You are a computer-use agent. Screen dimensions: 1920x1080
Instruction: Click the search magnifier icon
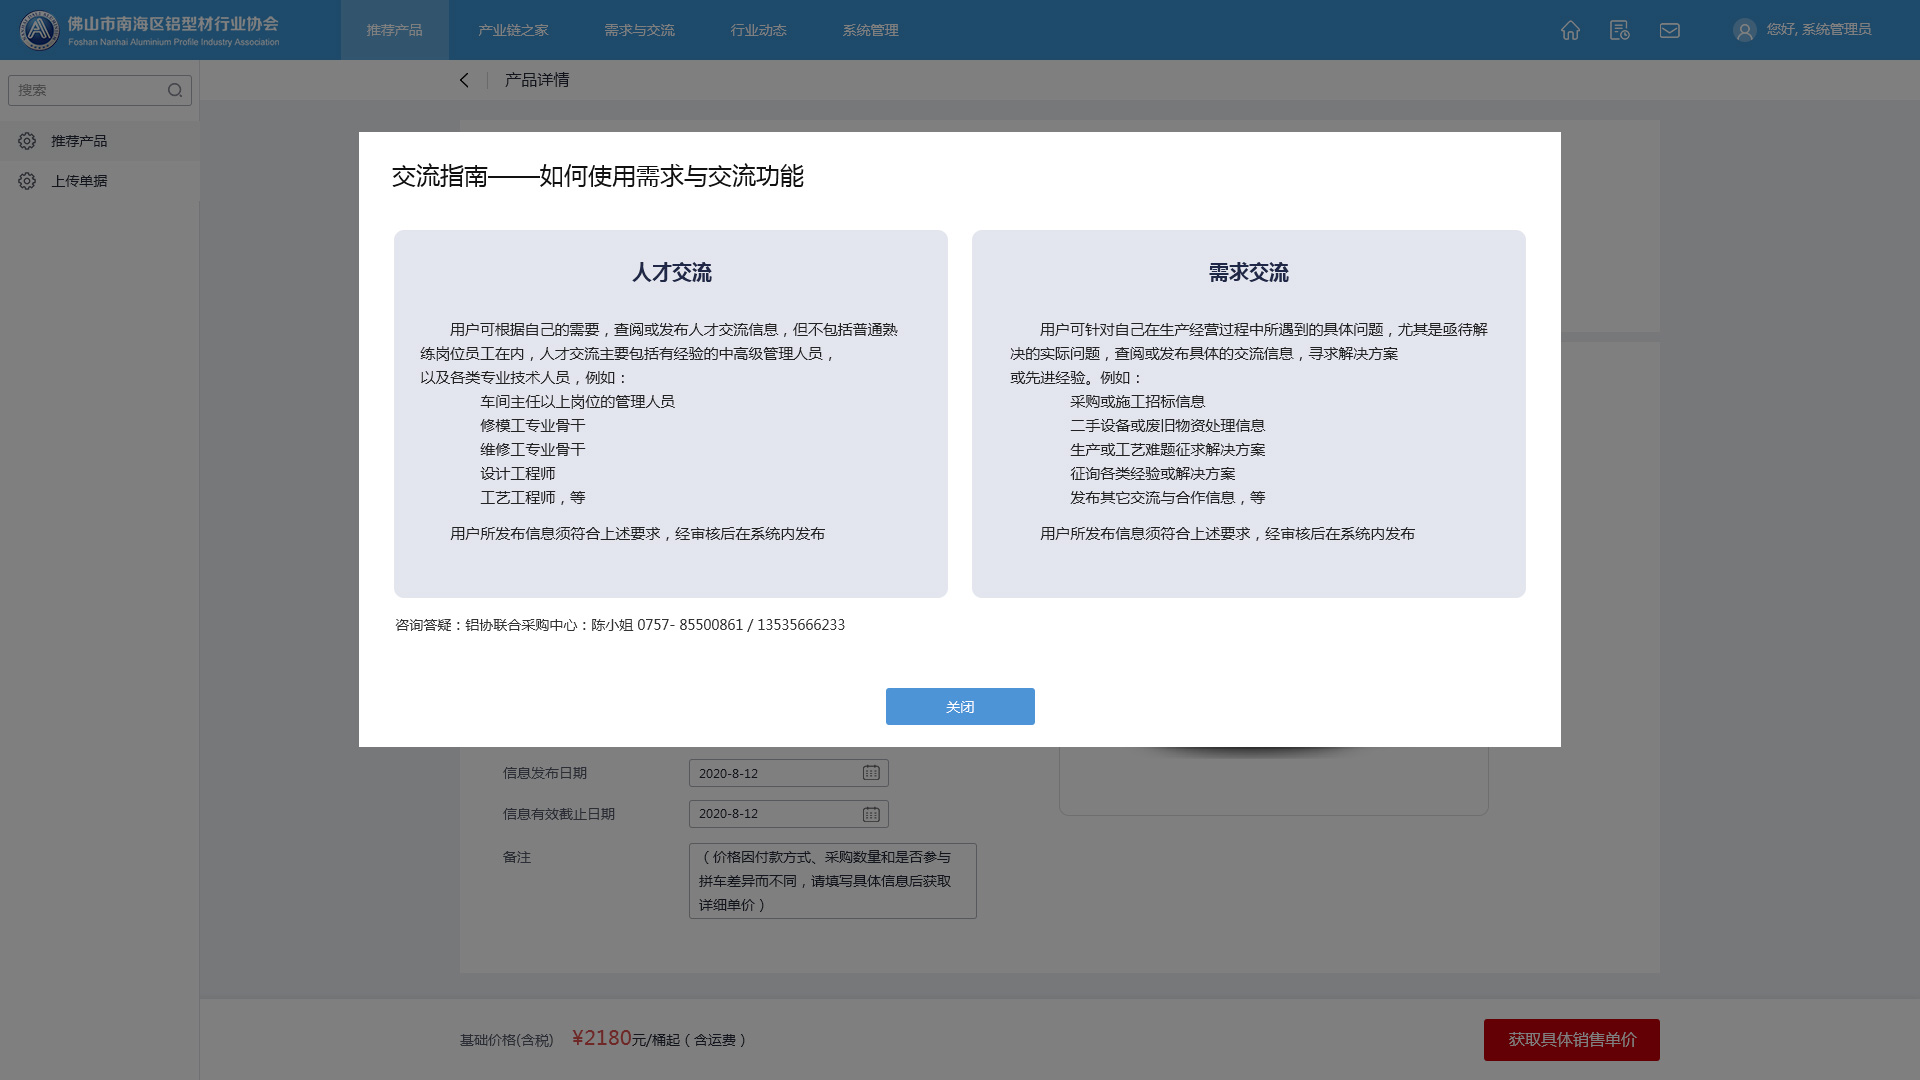[175, 90]
